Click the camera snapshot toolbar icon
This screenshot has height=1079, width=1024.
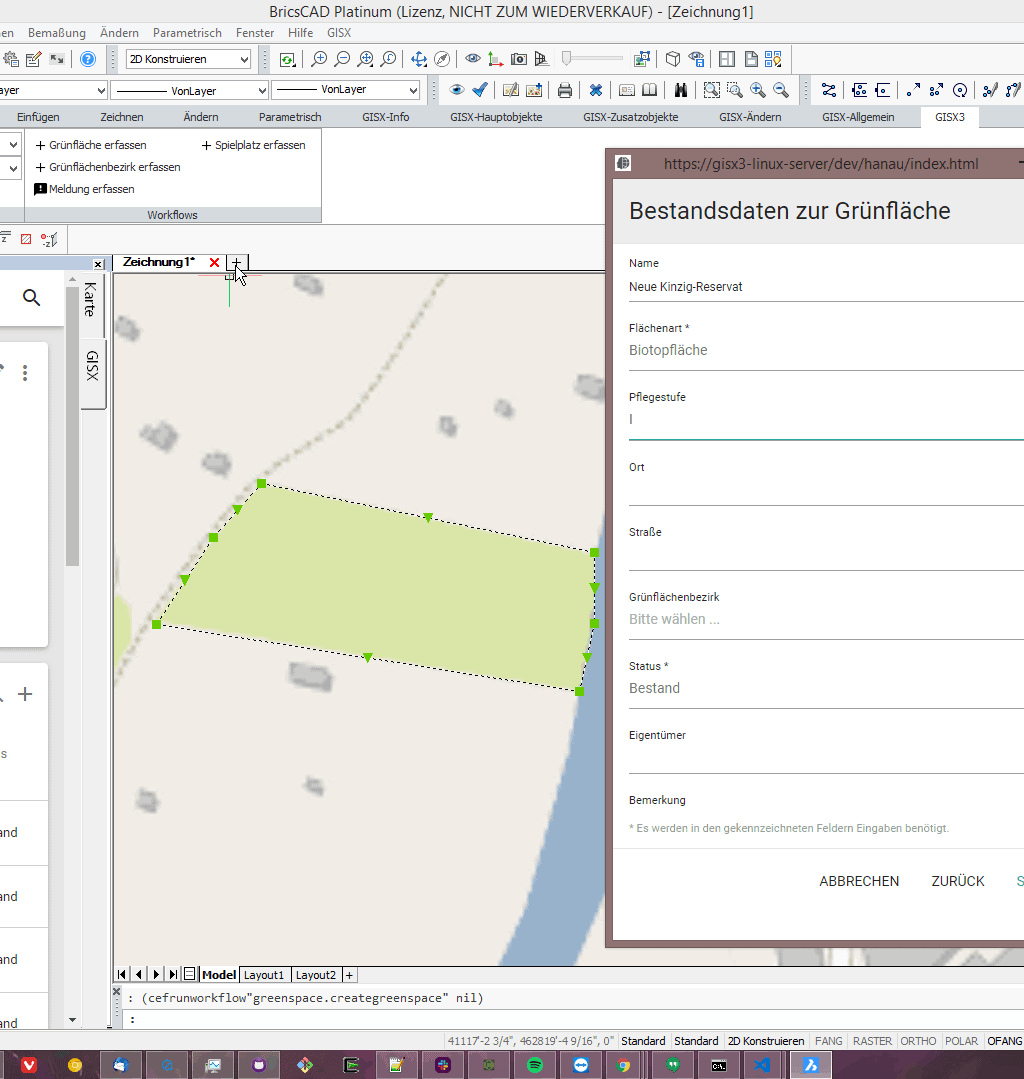point(518,58)
